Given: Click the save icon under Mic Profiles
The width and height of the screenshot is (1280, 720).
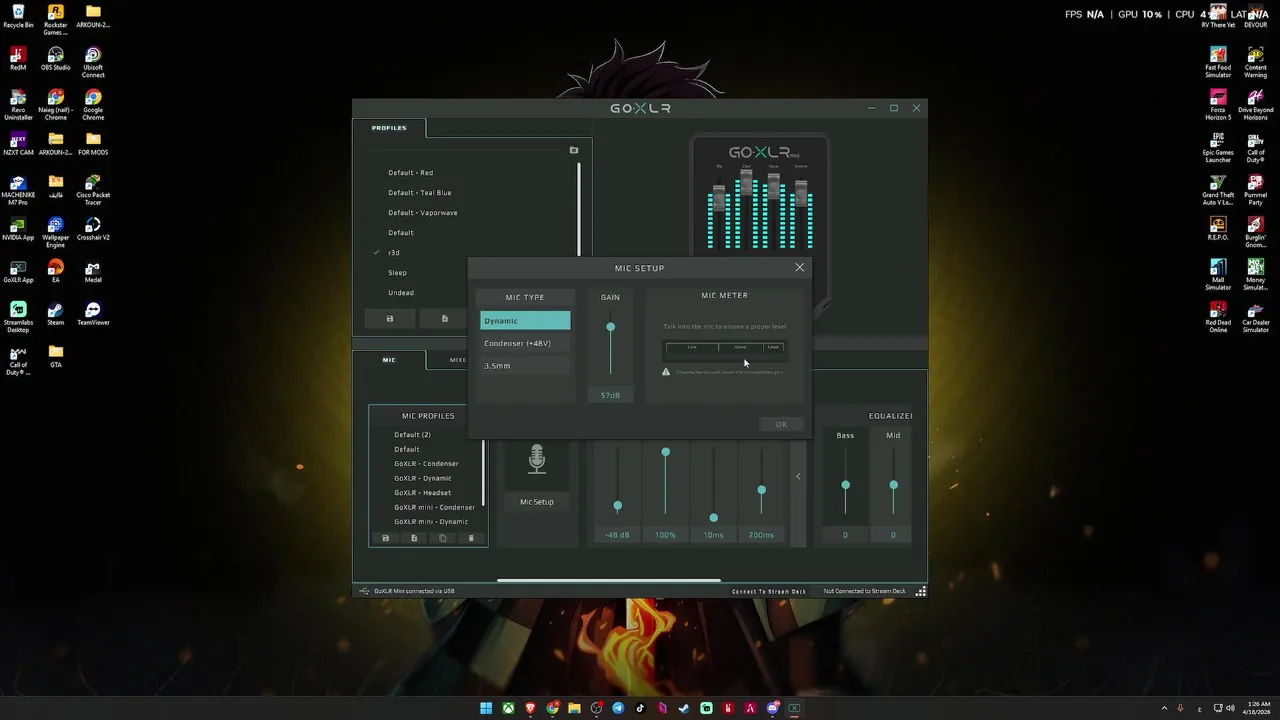Looking at the screenshot, I should [385, 538].
